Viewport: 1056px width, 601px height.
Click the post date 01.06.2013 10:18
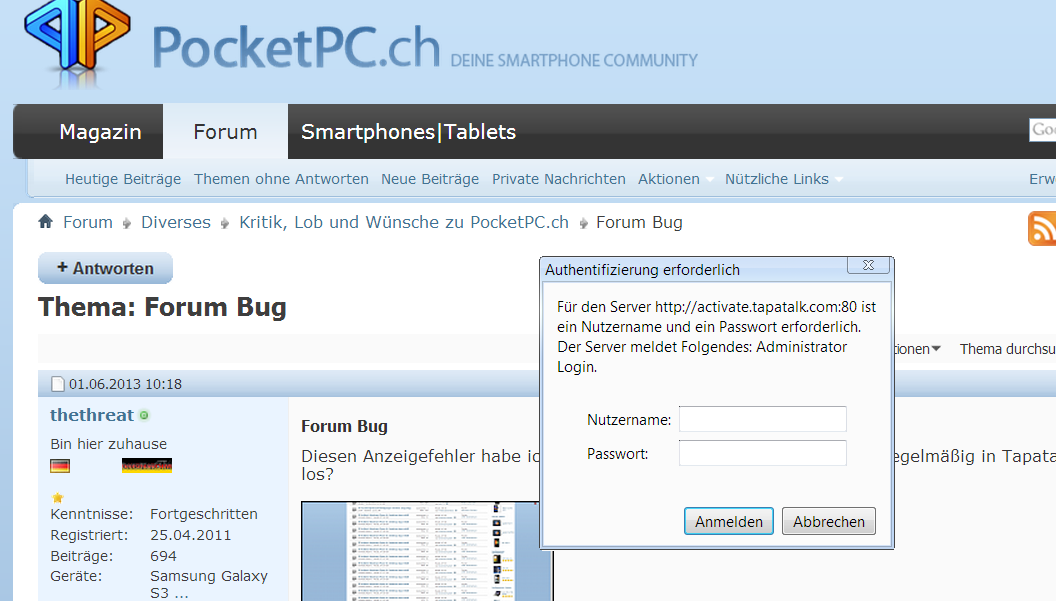click(125, 384)
